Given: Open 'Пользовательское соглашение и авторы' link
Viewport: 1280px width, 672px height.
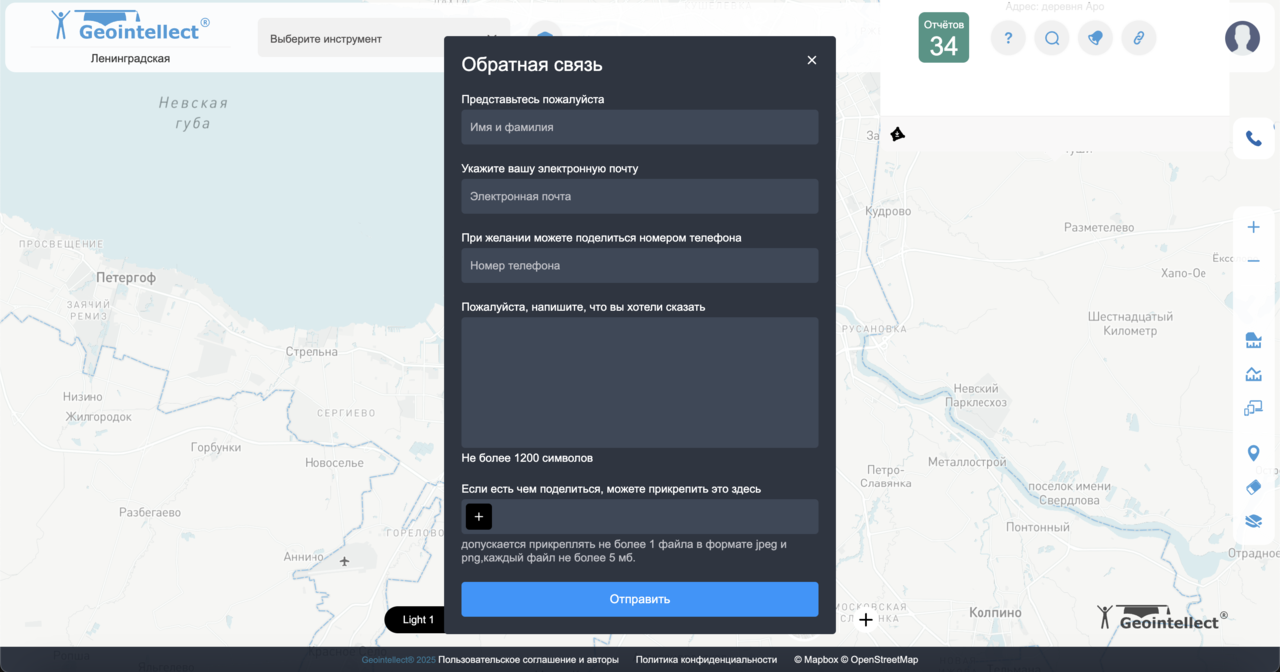Looking at the screenshot, I should coord(528,660).
